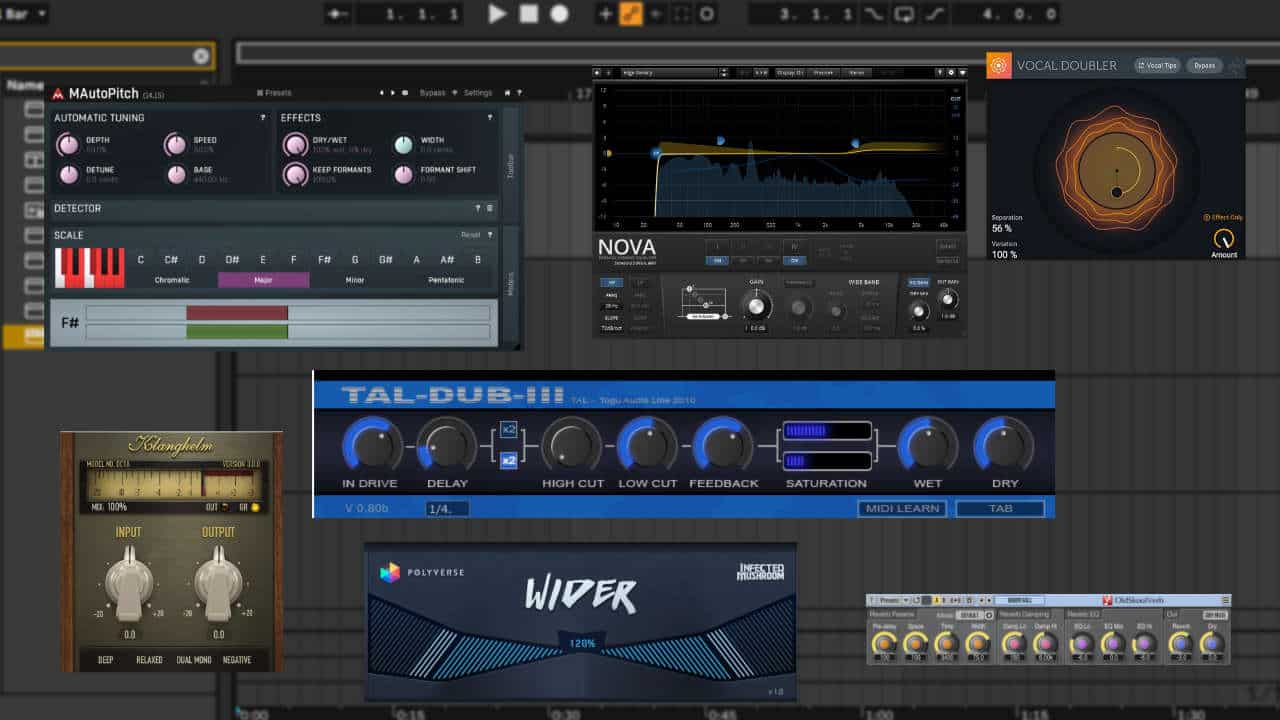Flip the Klanghelm Input switch
This screenshot has height=720, width=1280.
click(129, 585)
